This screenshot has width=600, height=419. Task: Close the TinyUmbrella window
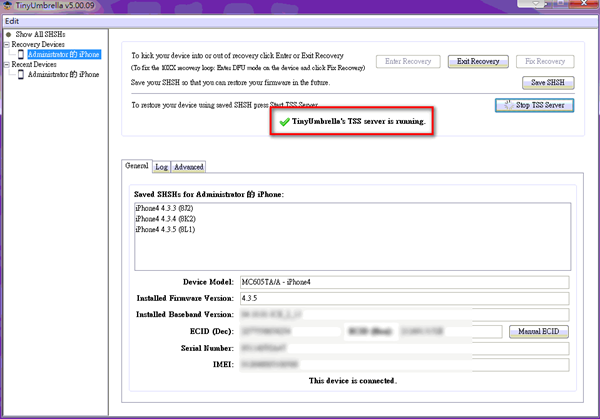tap(584, 3)
